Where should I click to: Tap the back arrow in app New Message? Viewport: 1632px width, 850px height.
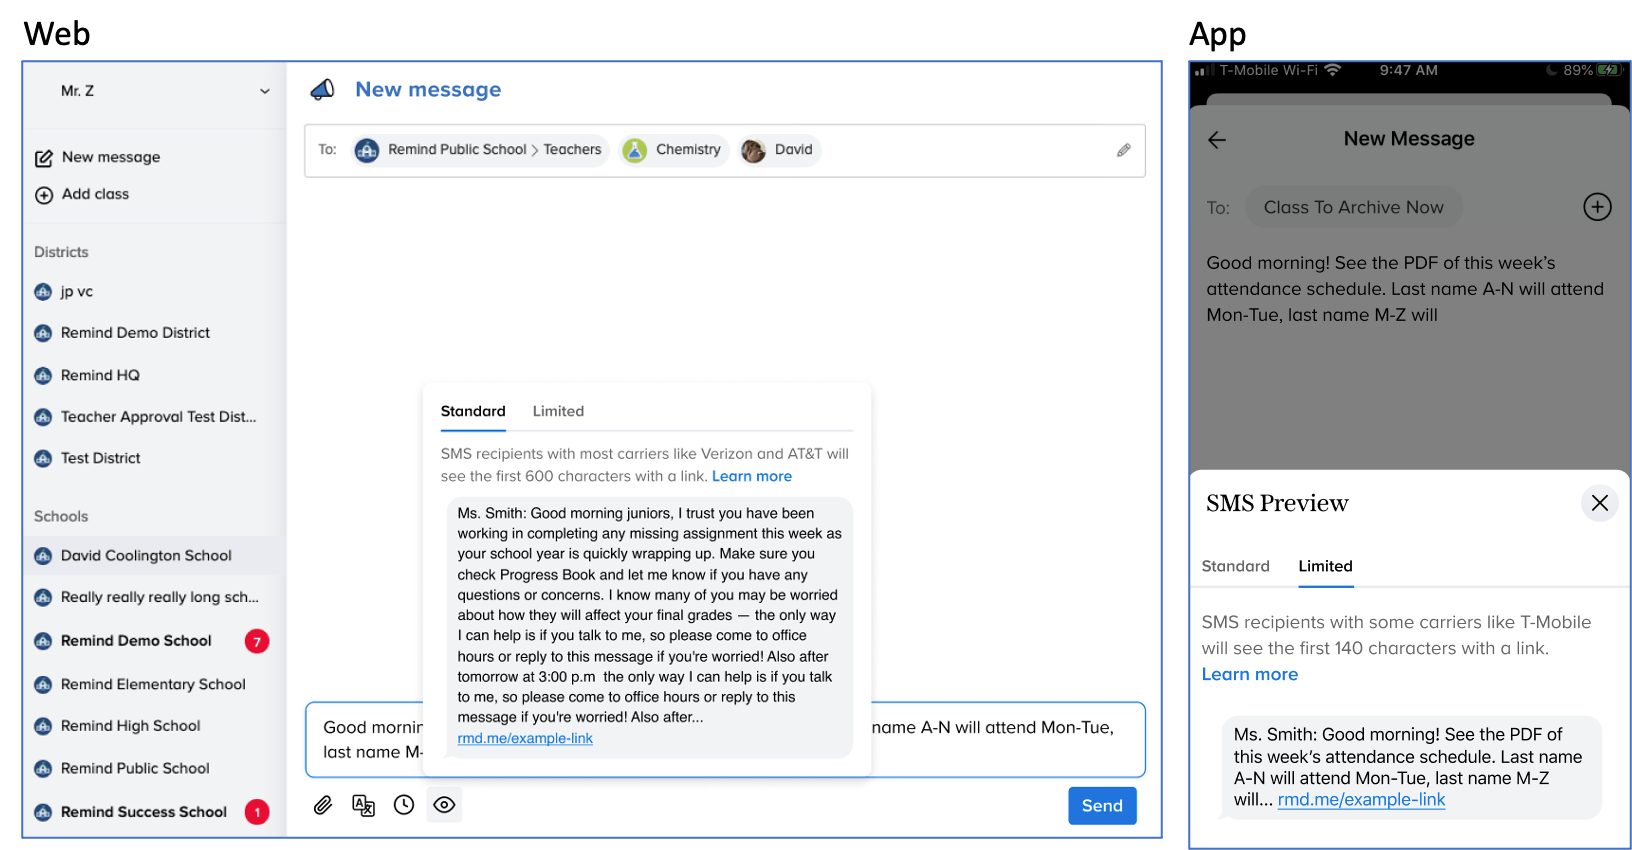pyautogui.click(x=1217, y=141)
